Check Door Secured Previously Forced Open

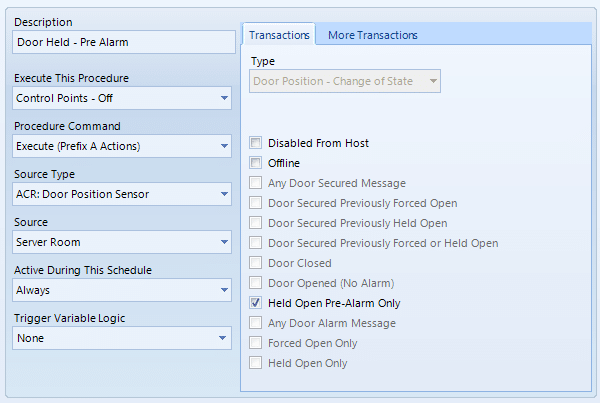(x=256, y=203)
